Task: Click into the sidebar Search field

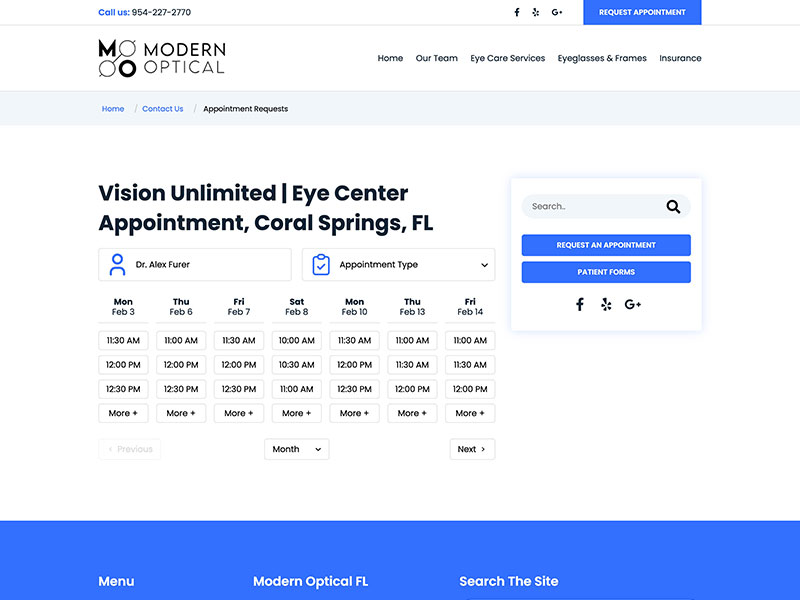Action: (x=590, y=207)
